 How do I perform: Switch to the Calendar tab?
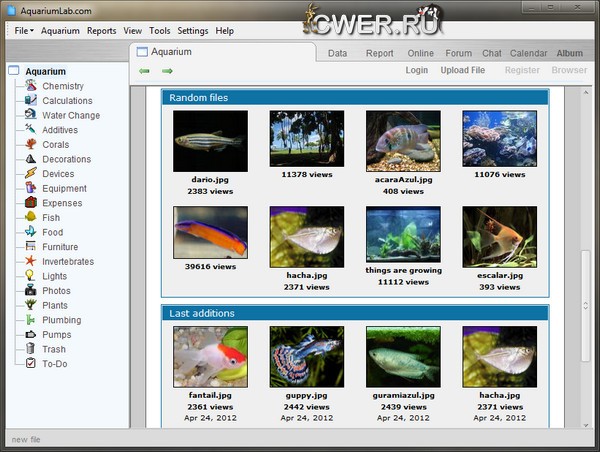[x=528, y=53]
